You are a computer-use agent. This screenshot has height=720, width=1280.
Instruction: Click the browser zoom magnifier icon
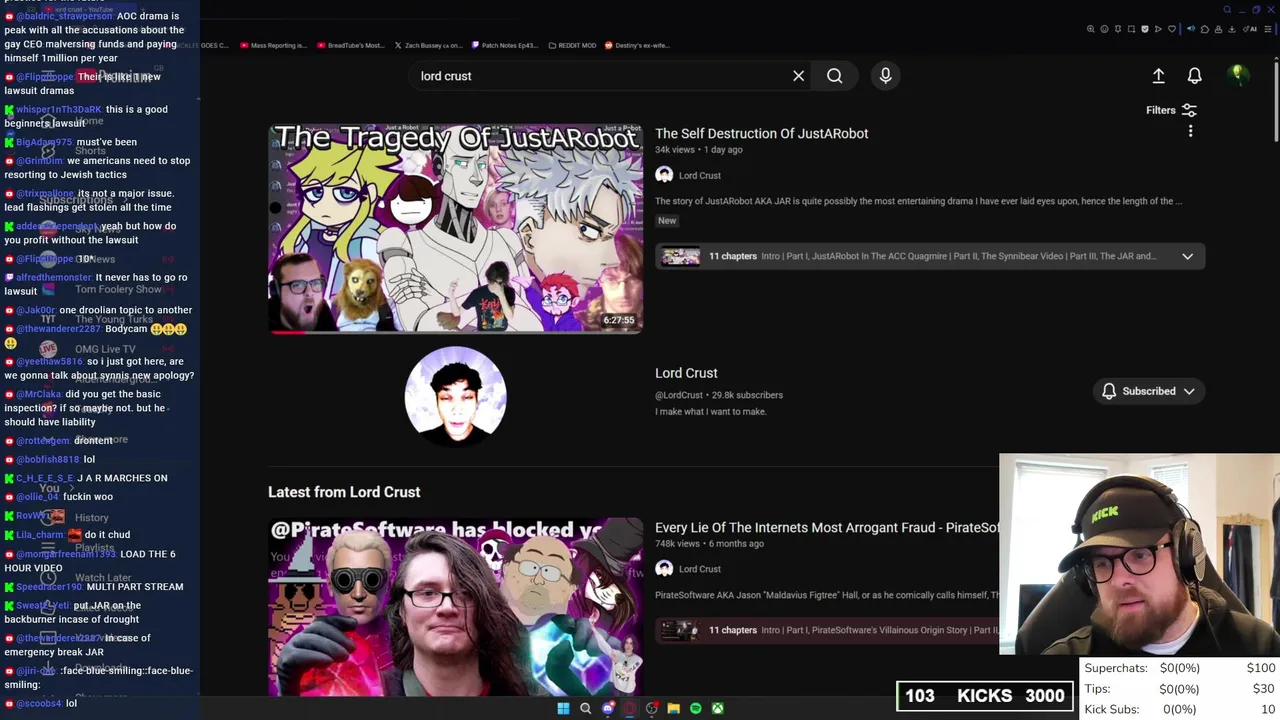point(1091,29)
